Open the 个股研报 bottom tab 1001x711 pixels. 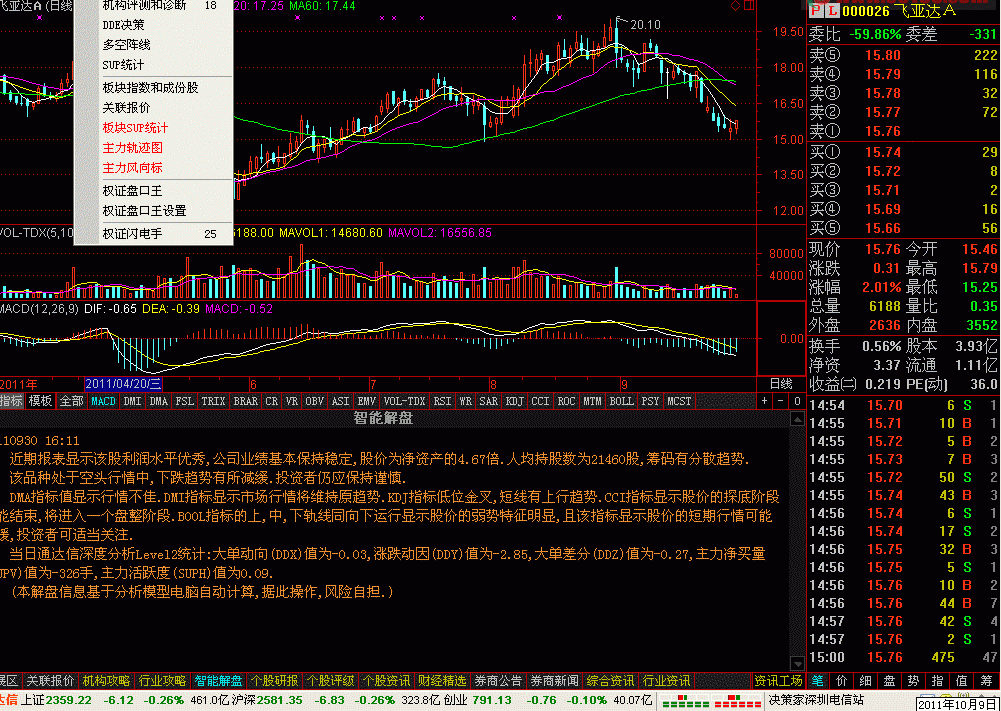pos(275,681)
